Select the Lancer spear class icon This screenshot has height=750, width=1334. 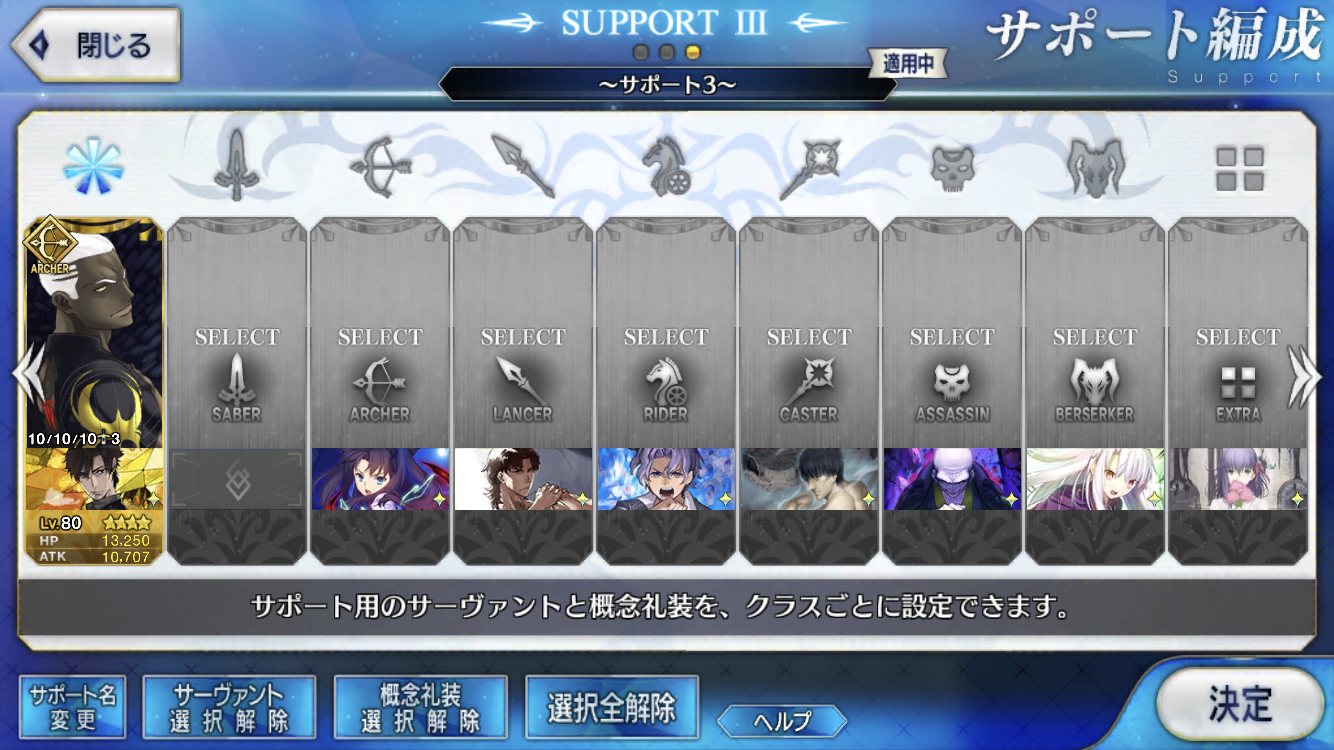click(522, 167)
